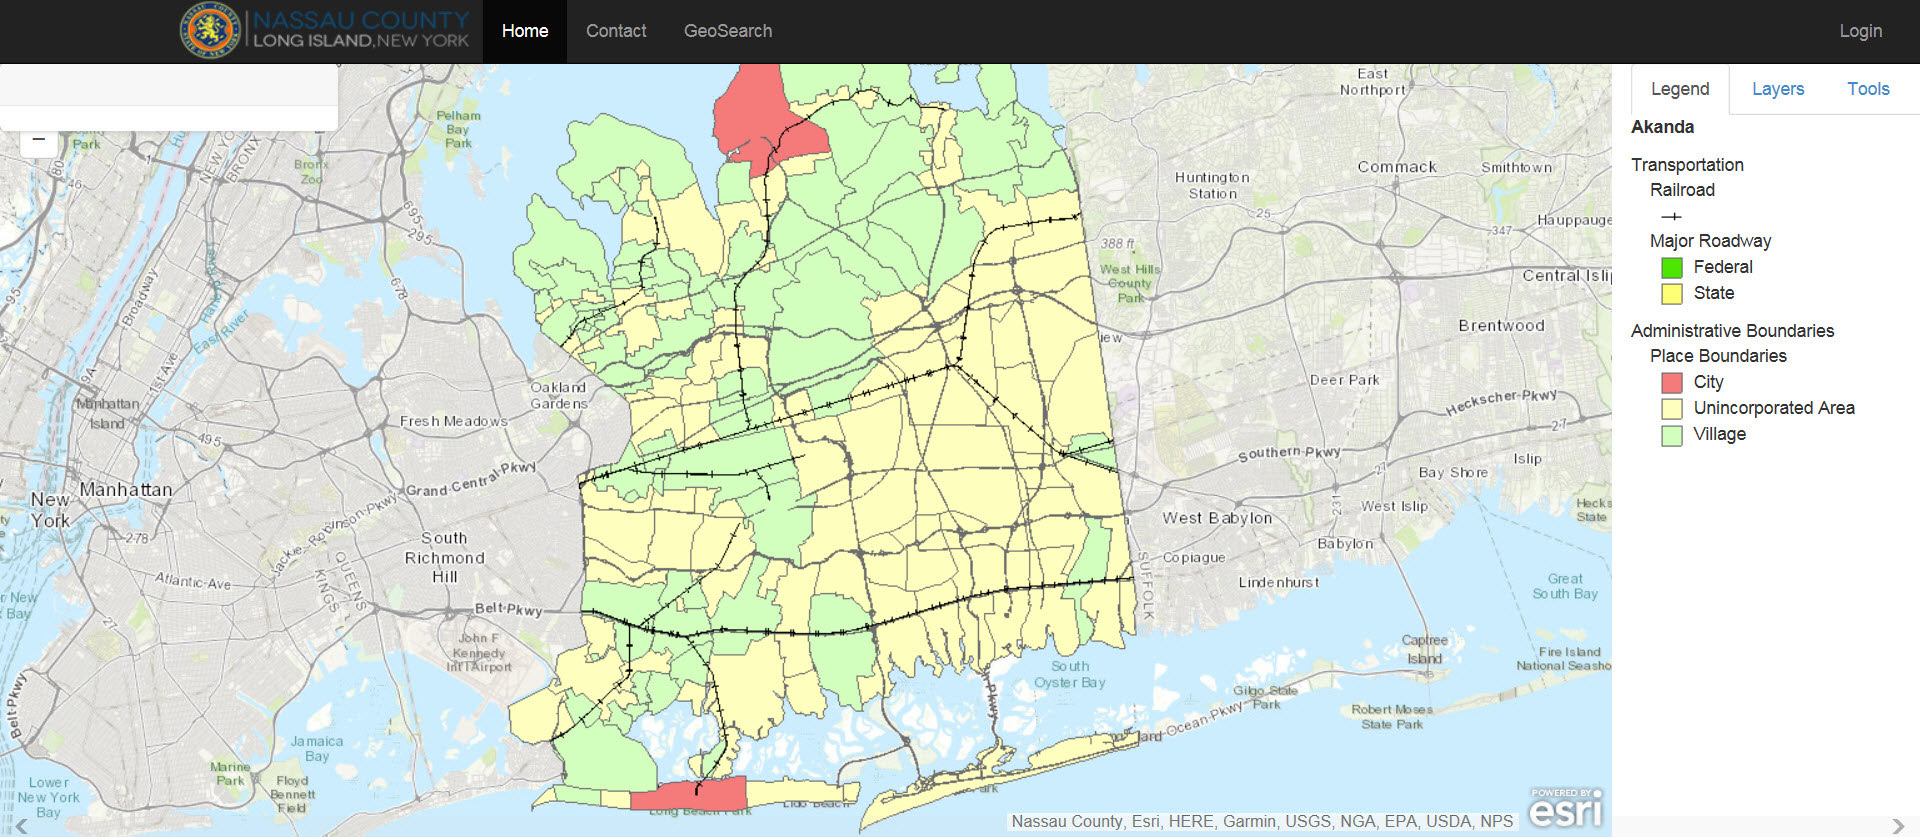The height and width of the screenshot is (837, 1920).
Task: Click the map zoom out minus button
Action: (39, 141)
